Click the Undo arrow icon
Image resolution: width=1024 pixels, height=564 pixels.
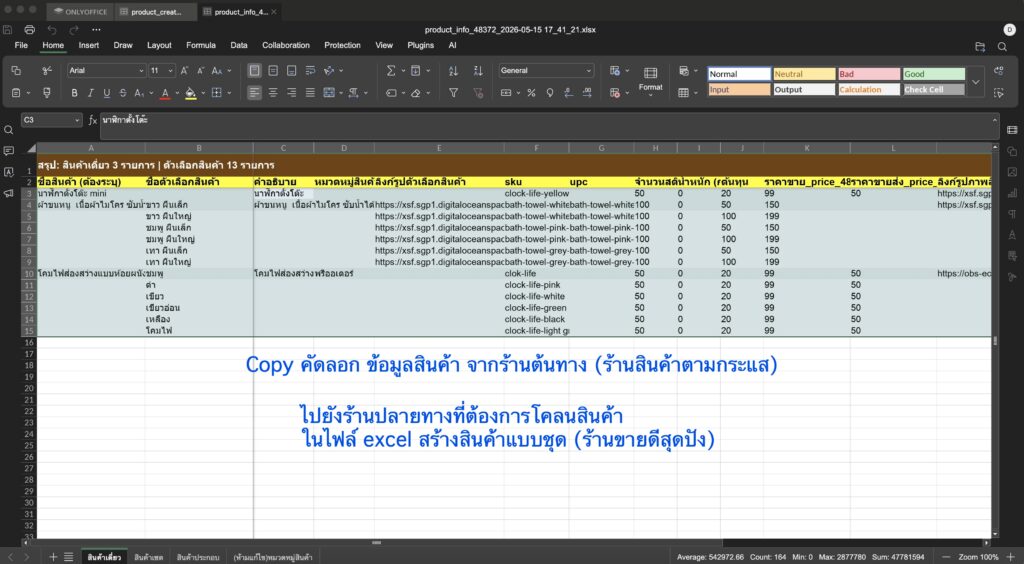[52, 29]
